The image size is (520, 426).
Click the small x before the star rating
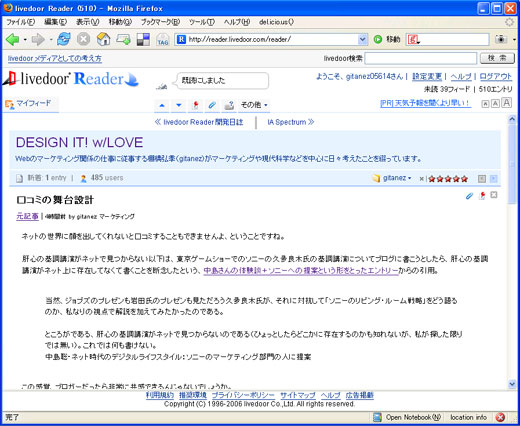pos(421,179)
